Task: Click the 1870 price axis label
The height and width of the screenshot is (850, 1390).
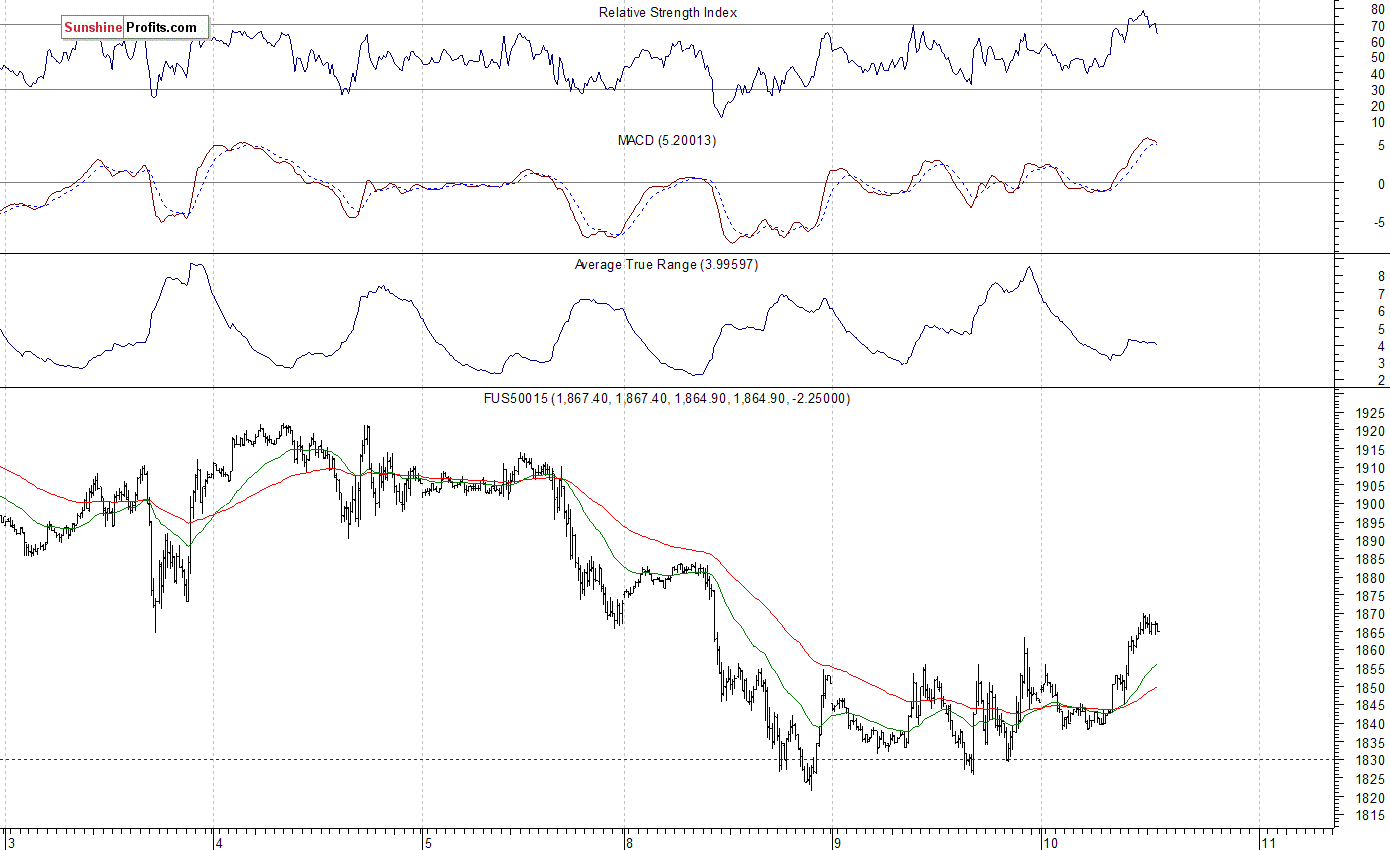Action: pyautogui.click(x=1368, y=615)
